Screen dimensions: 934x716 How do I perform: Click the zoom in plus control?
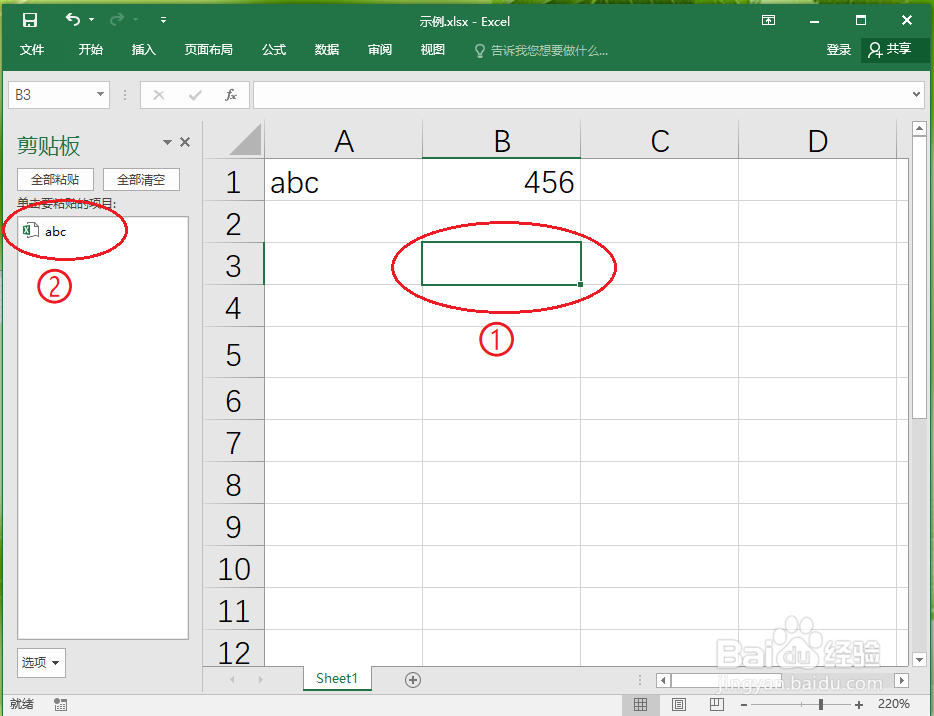click(x=858, y=703)
